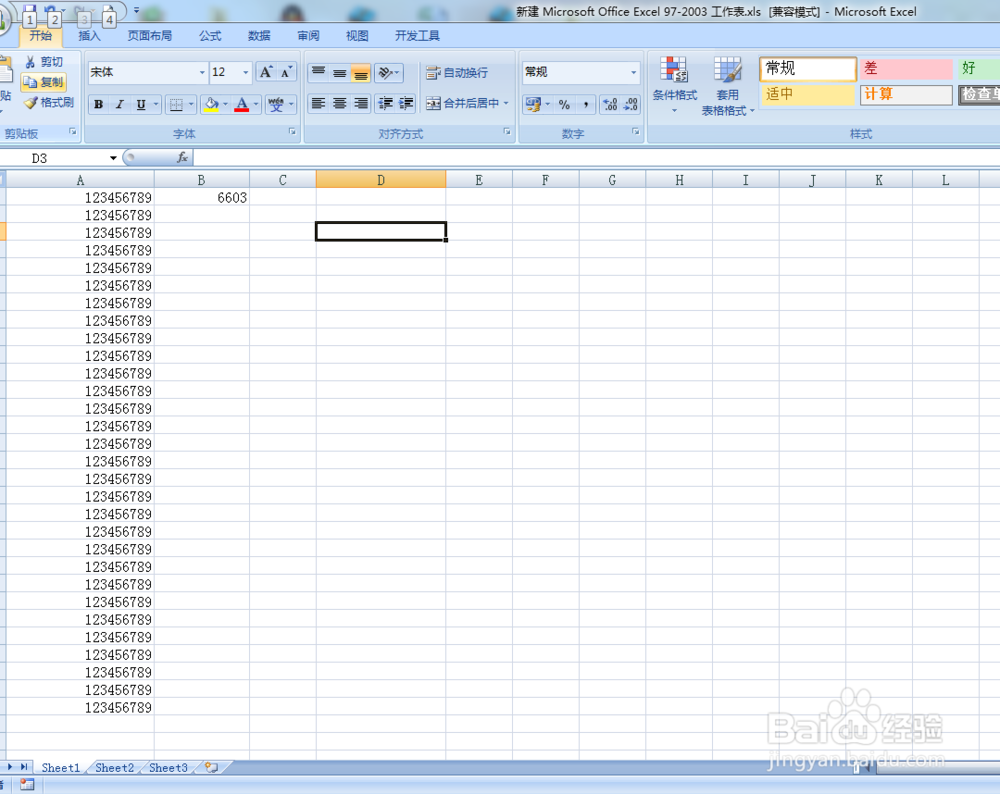
Task: Click the Insert Worksheet tab icon
Action: pyautogui.click(x=211, y=767)
